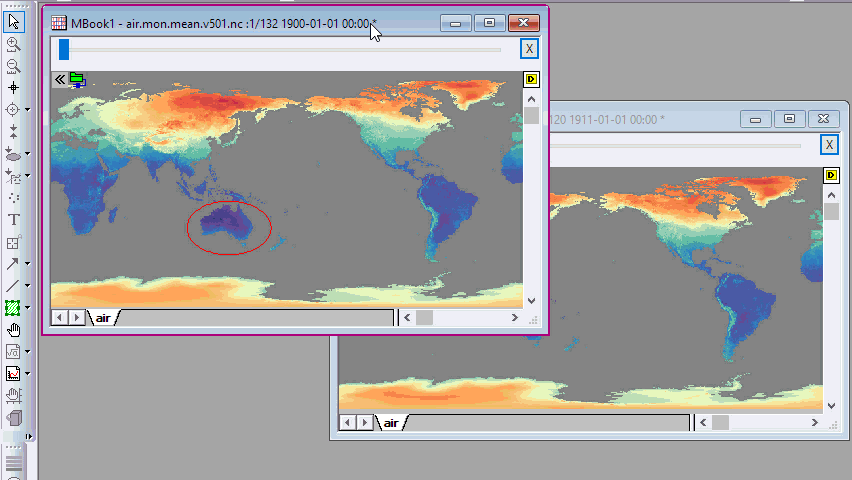Toggle the yellow D button in MBook1
Image resolution: width=852 pixels, height=480 pixels.
click(x=531, y=79)
